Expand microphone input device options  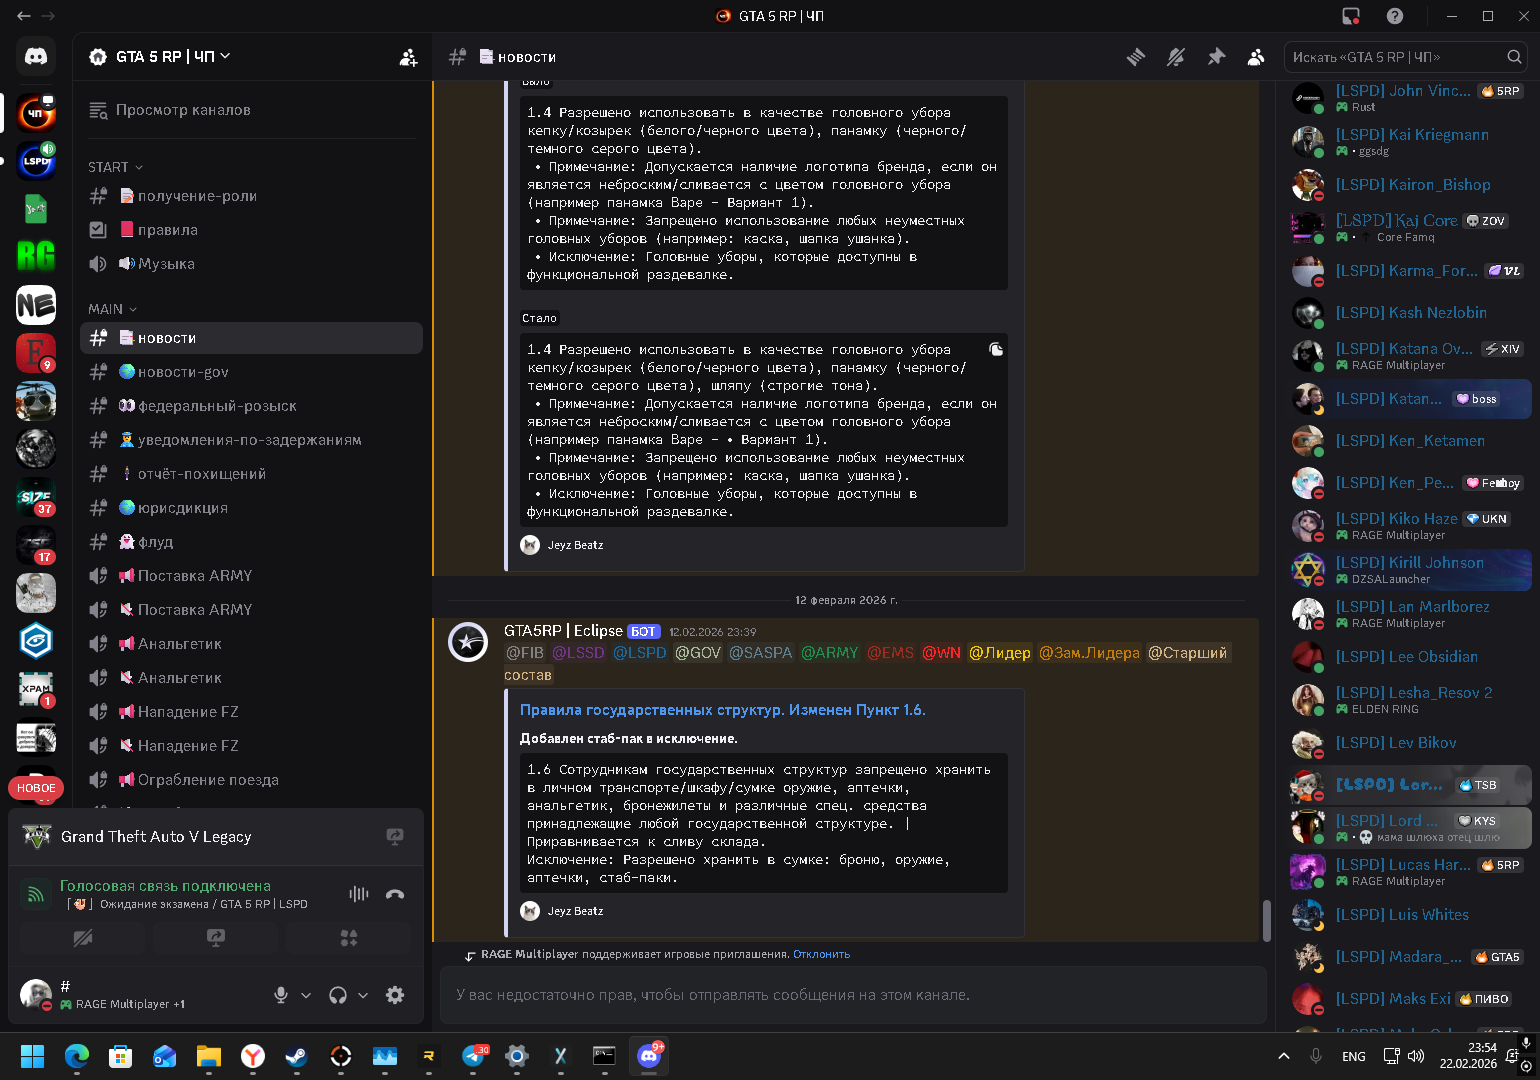306,995
